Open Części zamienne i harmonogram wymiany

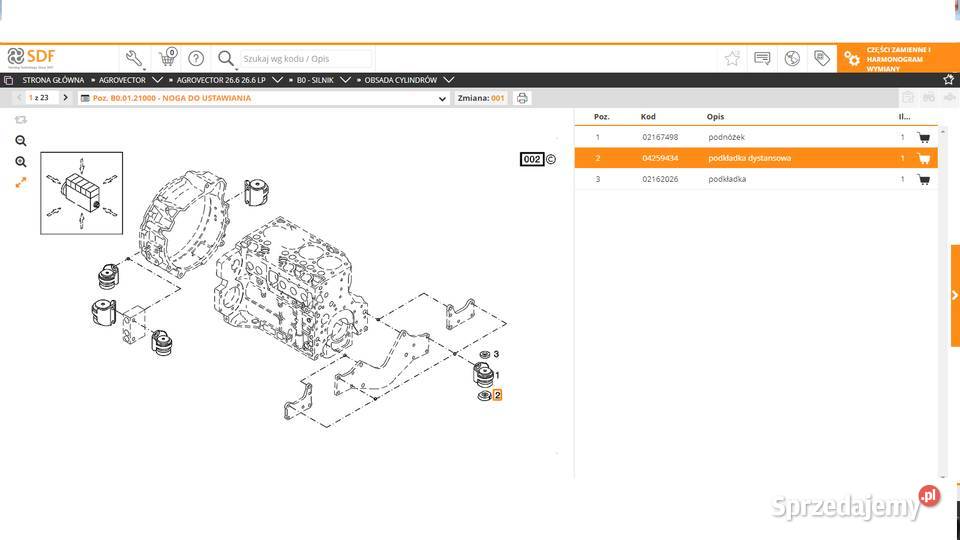(897, 58)
